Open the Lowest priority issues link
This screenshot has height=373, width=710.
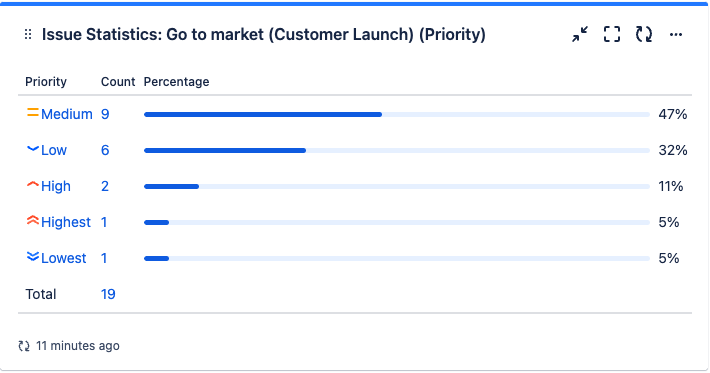[x=63, y=258]
